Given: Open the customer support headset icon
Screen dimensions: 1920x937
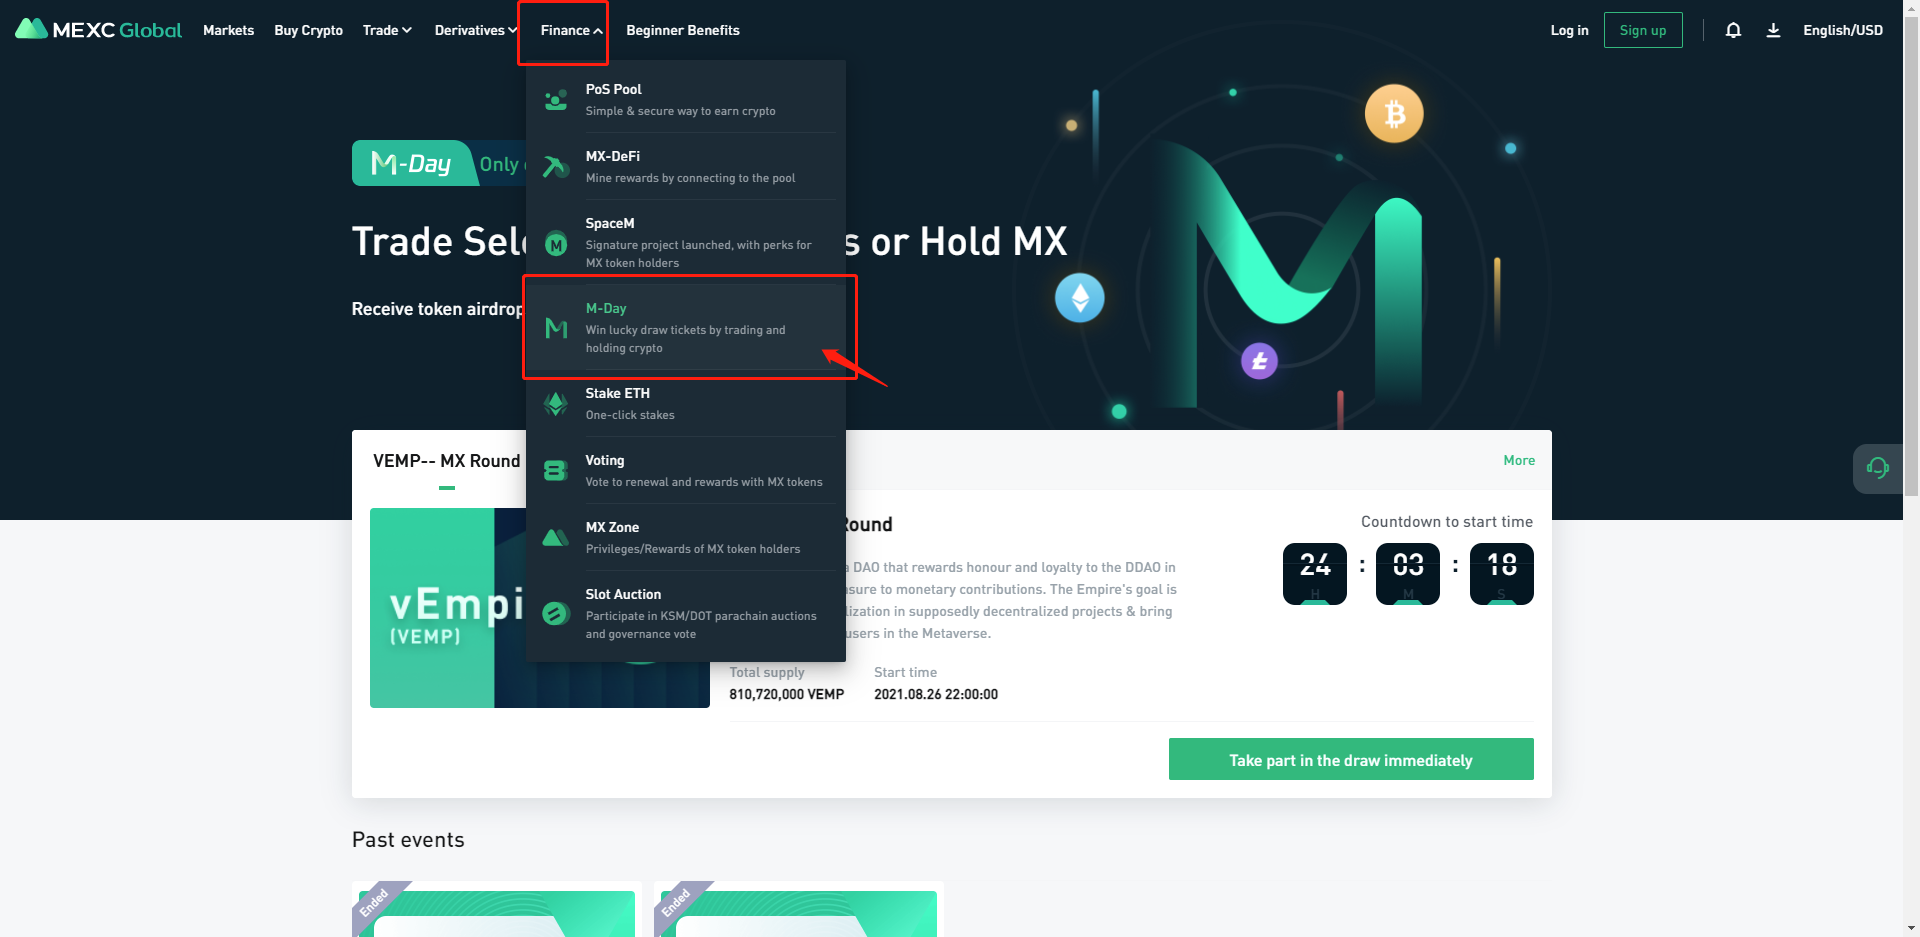Looking at the screenshot, I should tap(1877, 468).
